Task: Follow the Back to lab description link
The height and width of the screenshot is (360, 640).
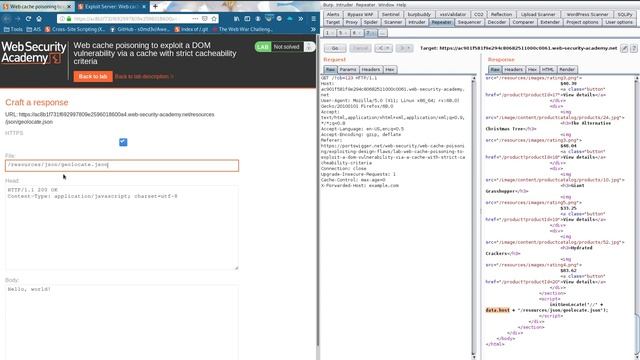Action: pyautogui.click(x=144, y=76)
